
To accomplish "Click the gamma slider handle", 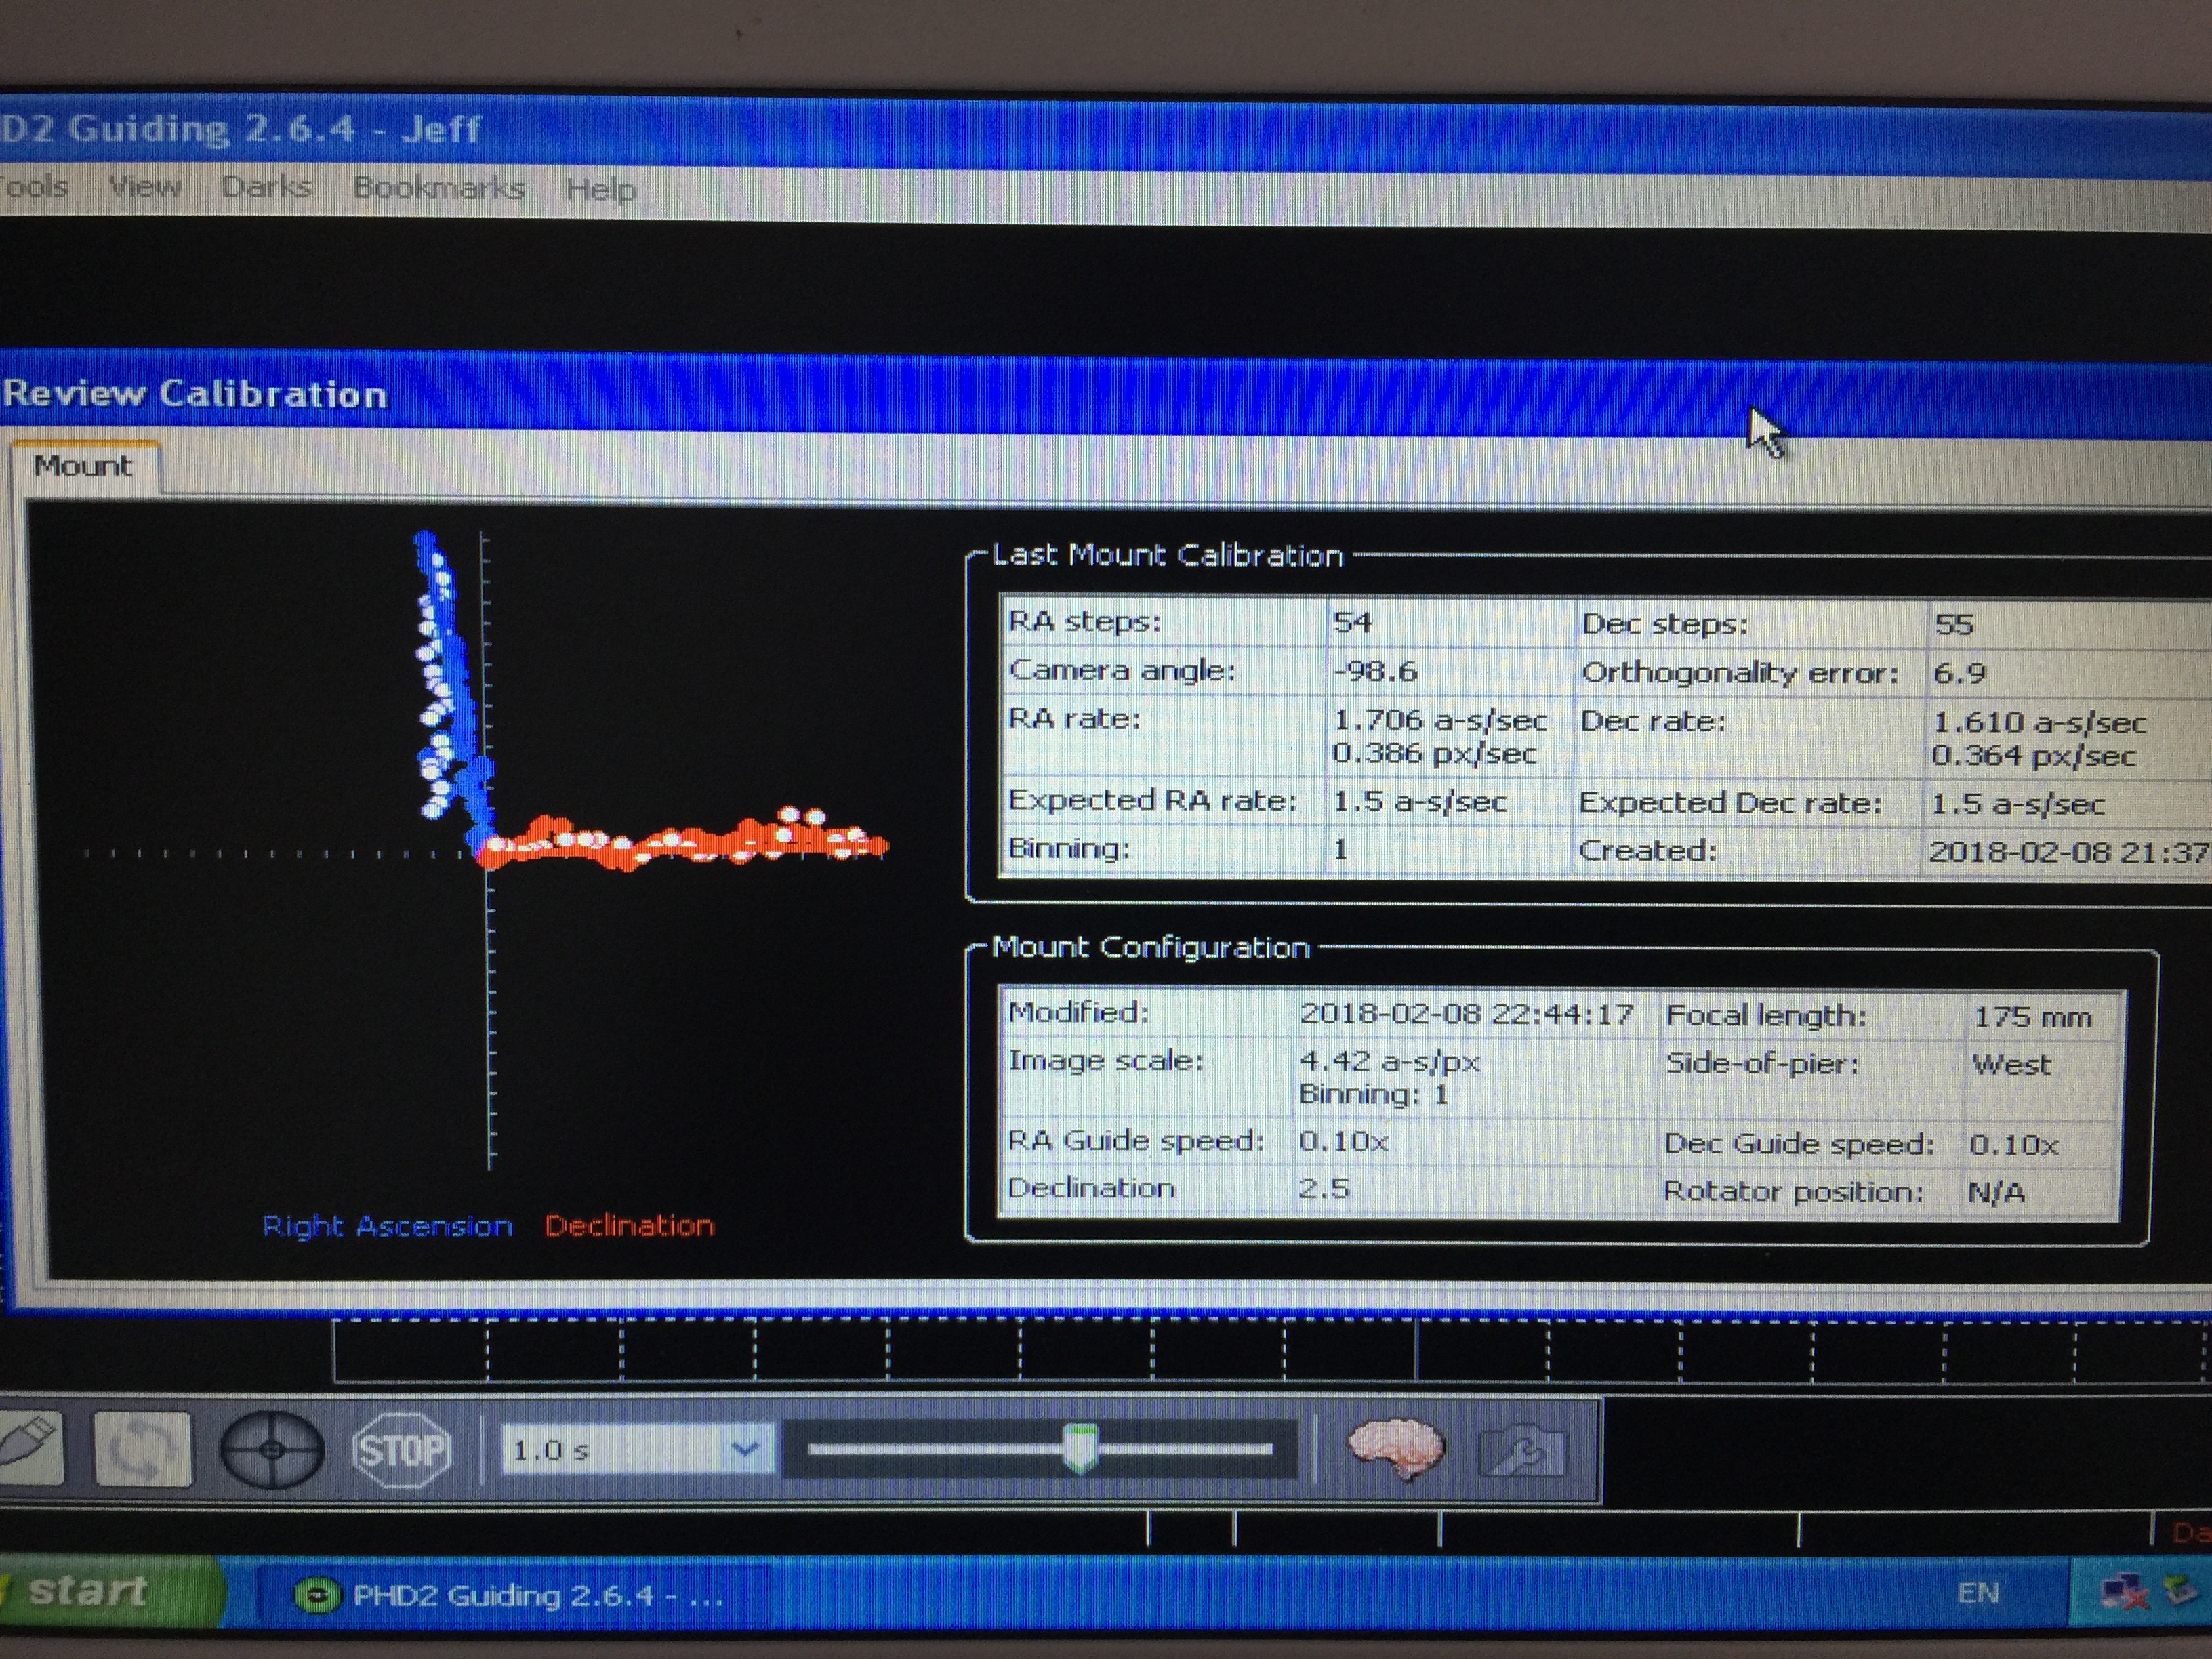I will [x=1080, y=1448].
